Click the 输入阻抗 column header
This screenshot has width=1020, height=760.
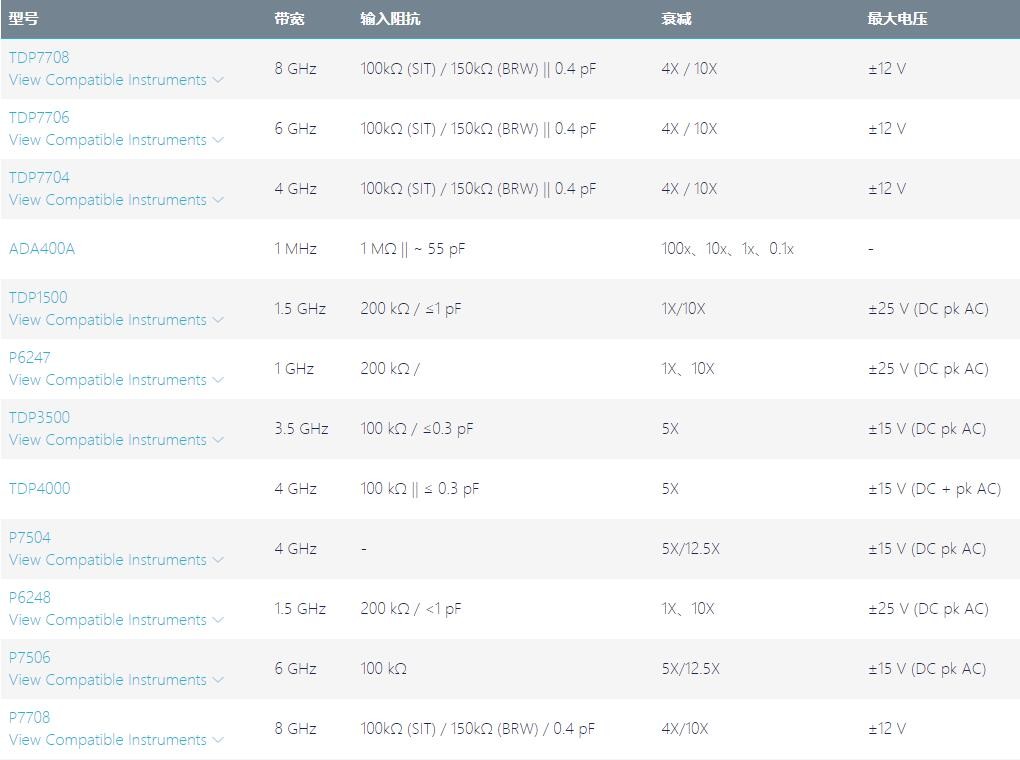click(x=390, y=18)
